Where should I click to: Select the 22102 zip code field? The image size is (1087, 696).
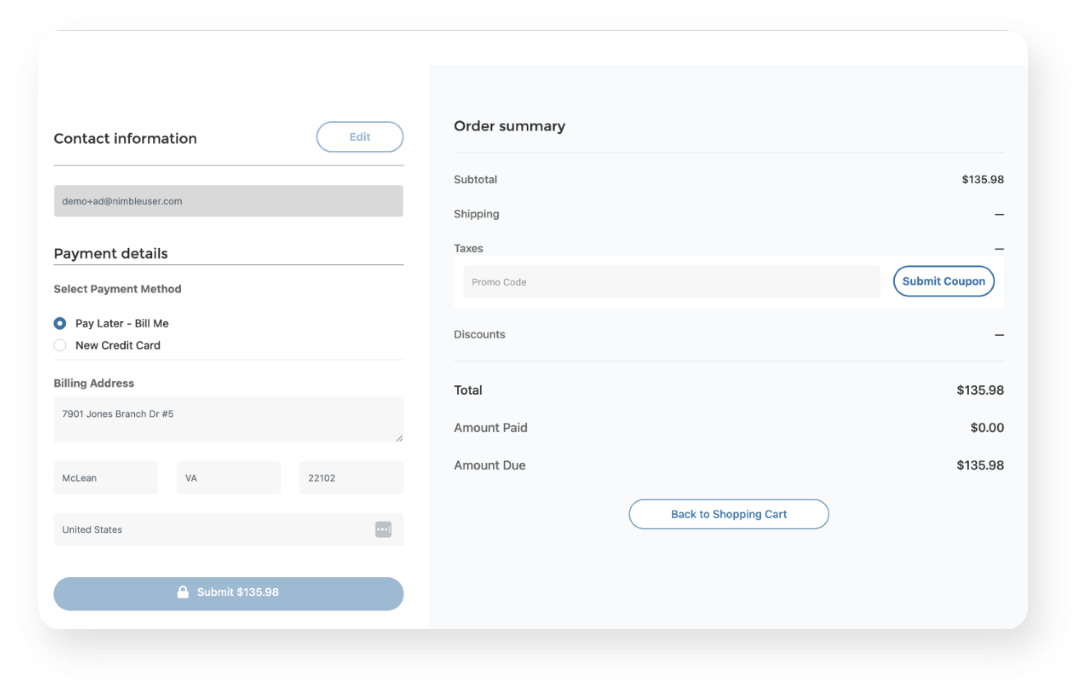351,478
